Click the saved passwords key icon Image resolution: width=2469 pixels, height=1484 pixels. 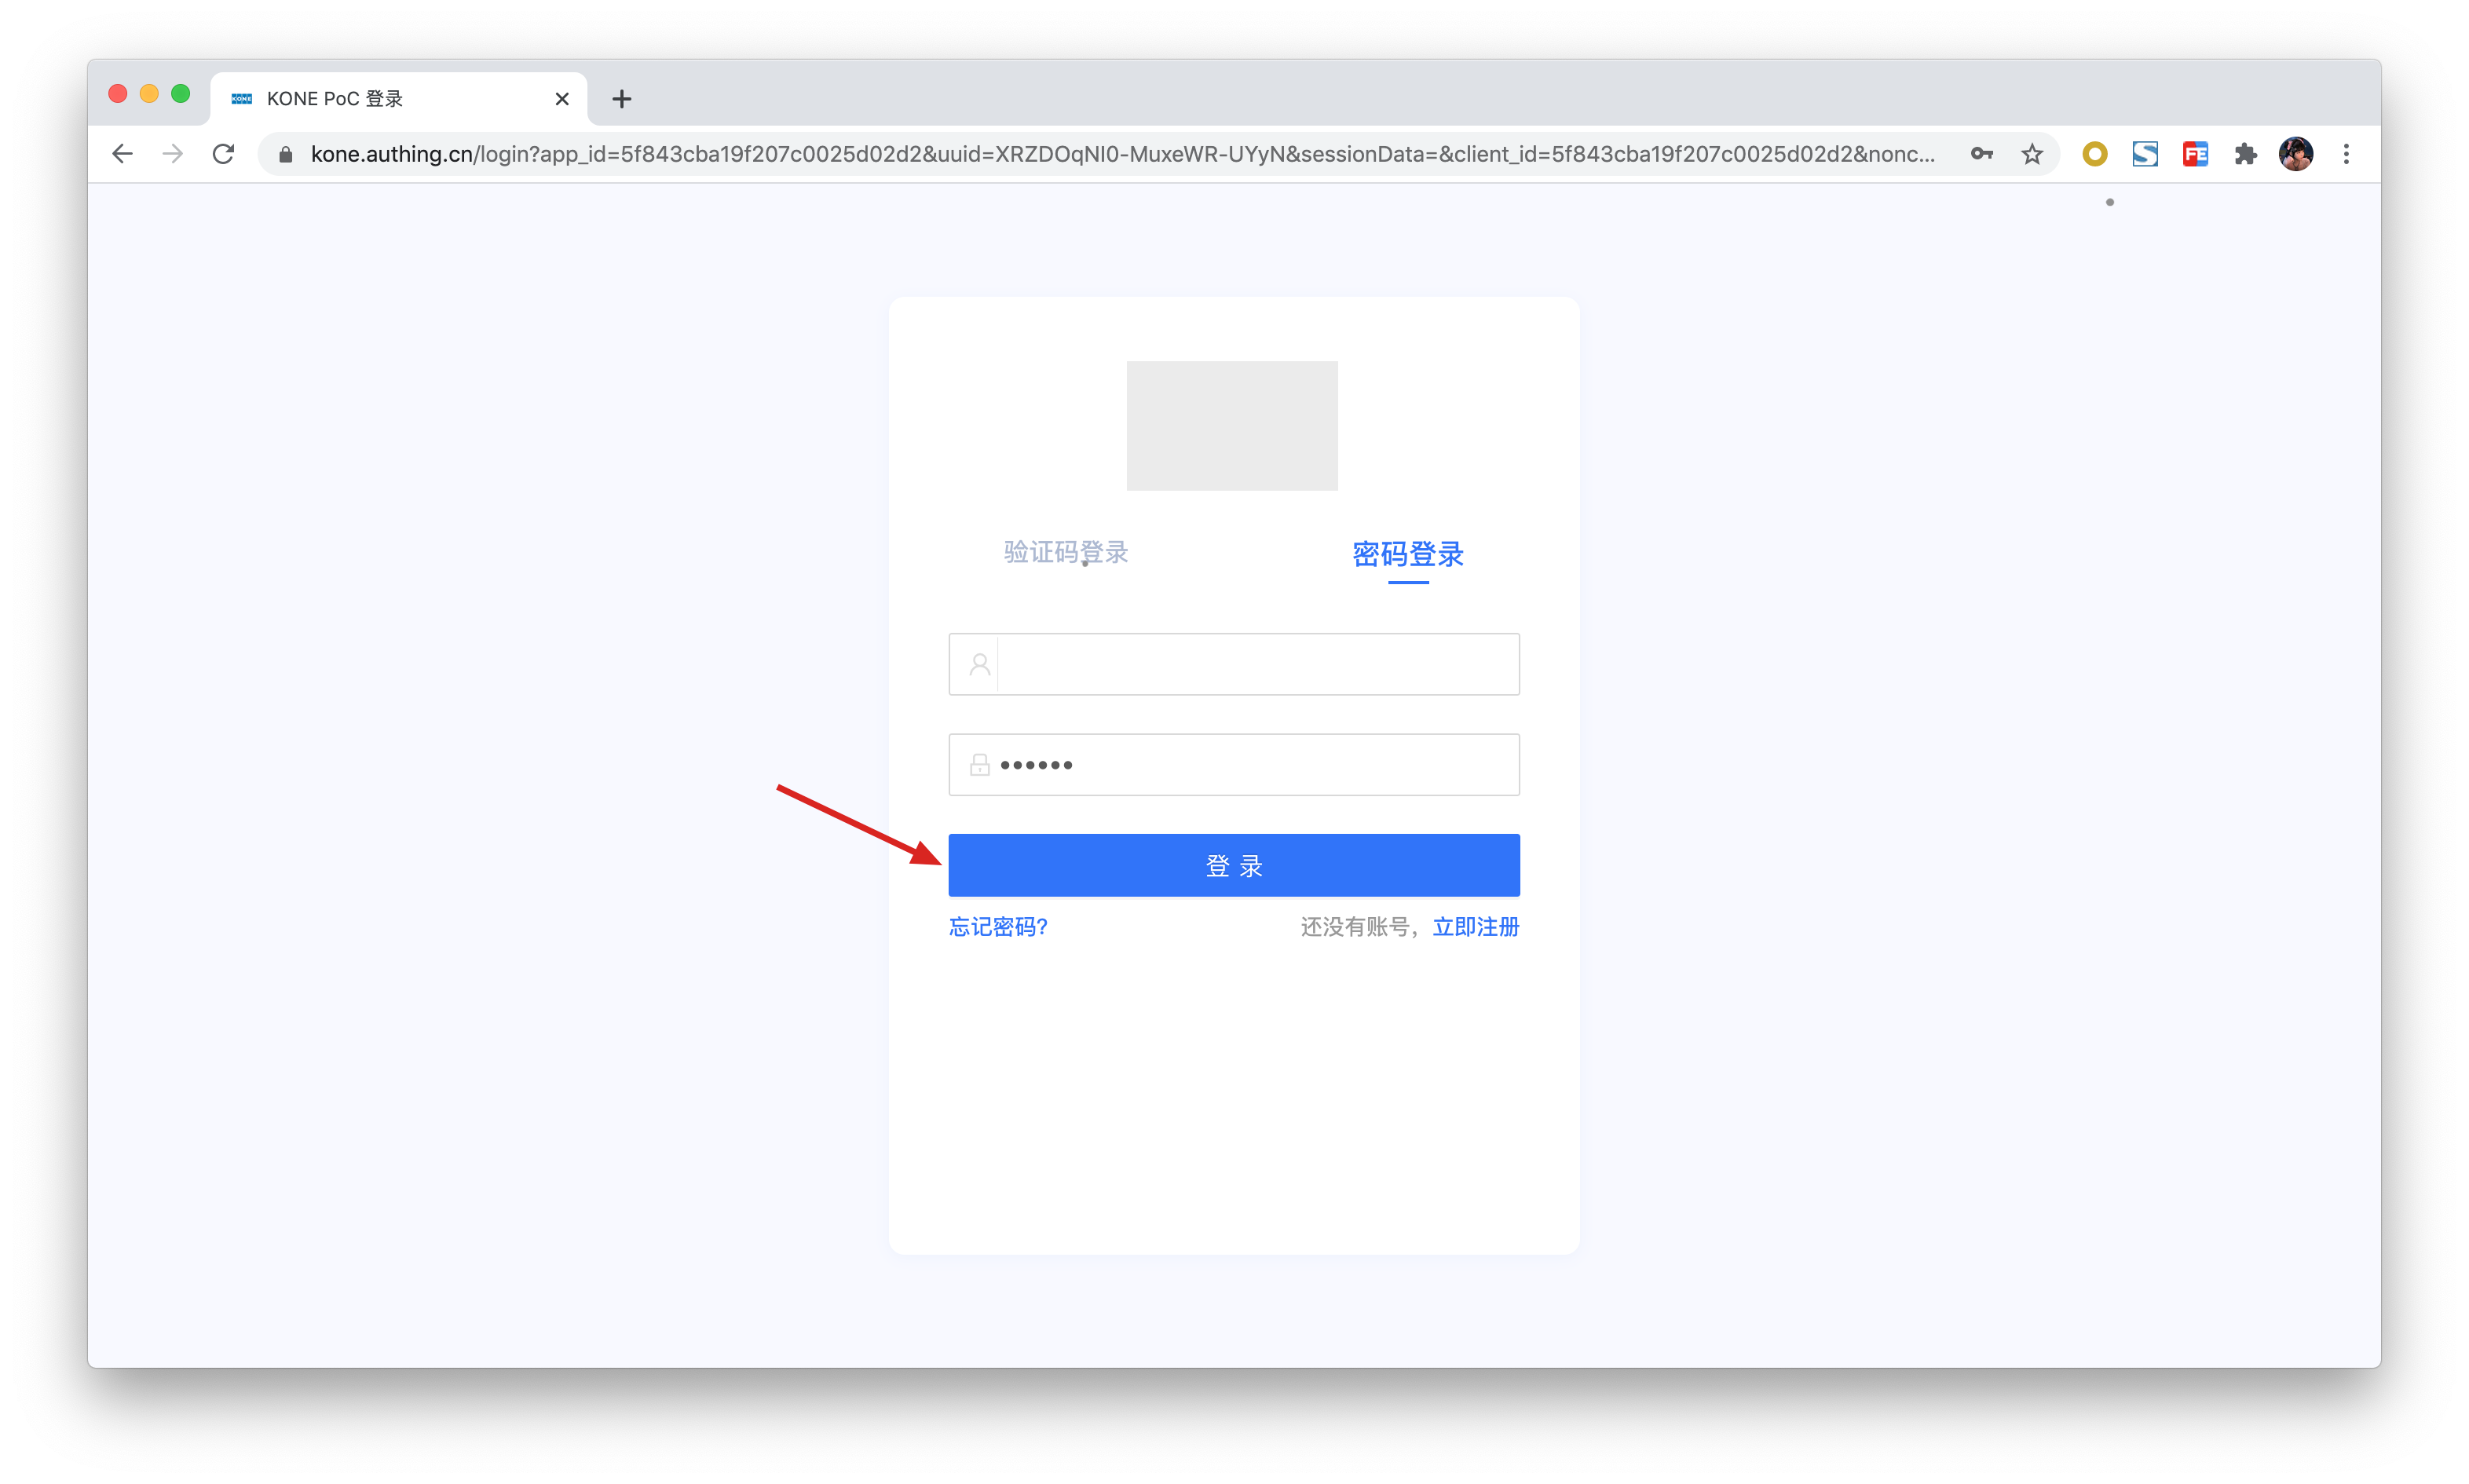click(1981, 154)
